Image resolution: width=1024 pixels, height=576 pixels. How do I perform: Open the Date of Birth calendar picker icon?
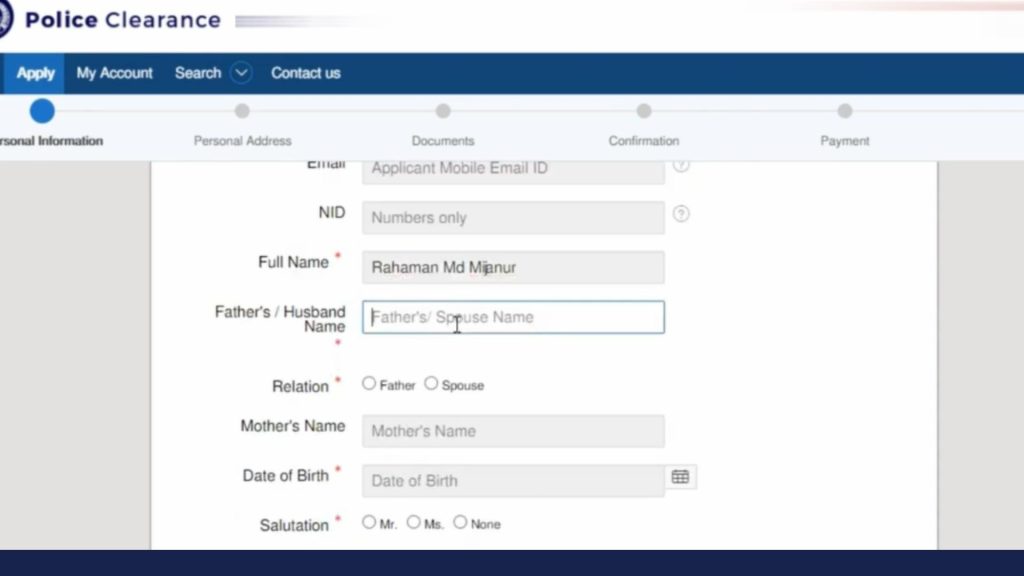point(680,477)
